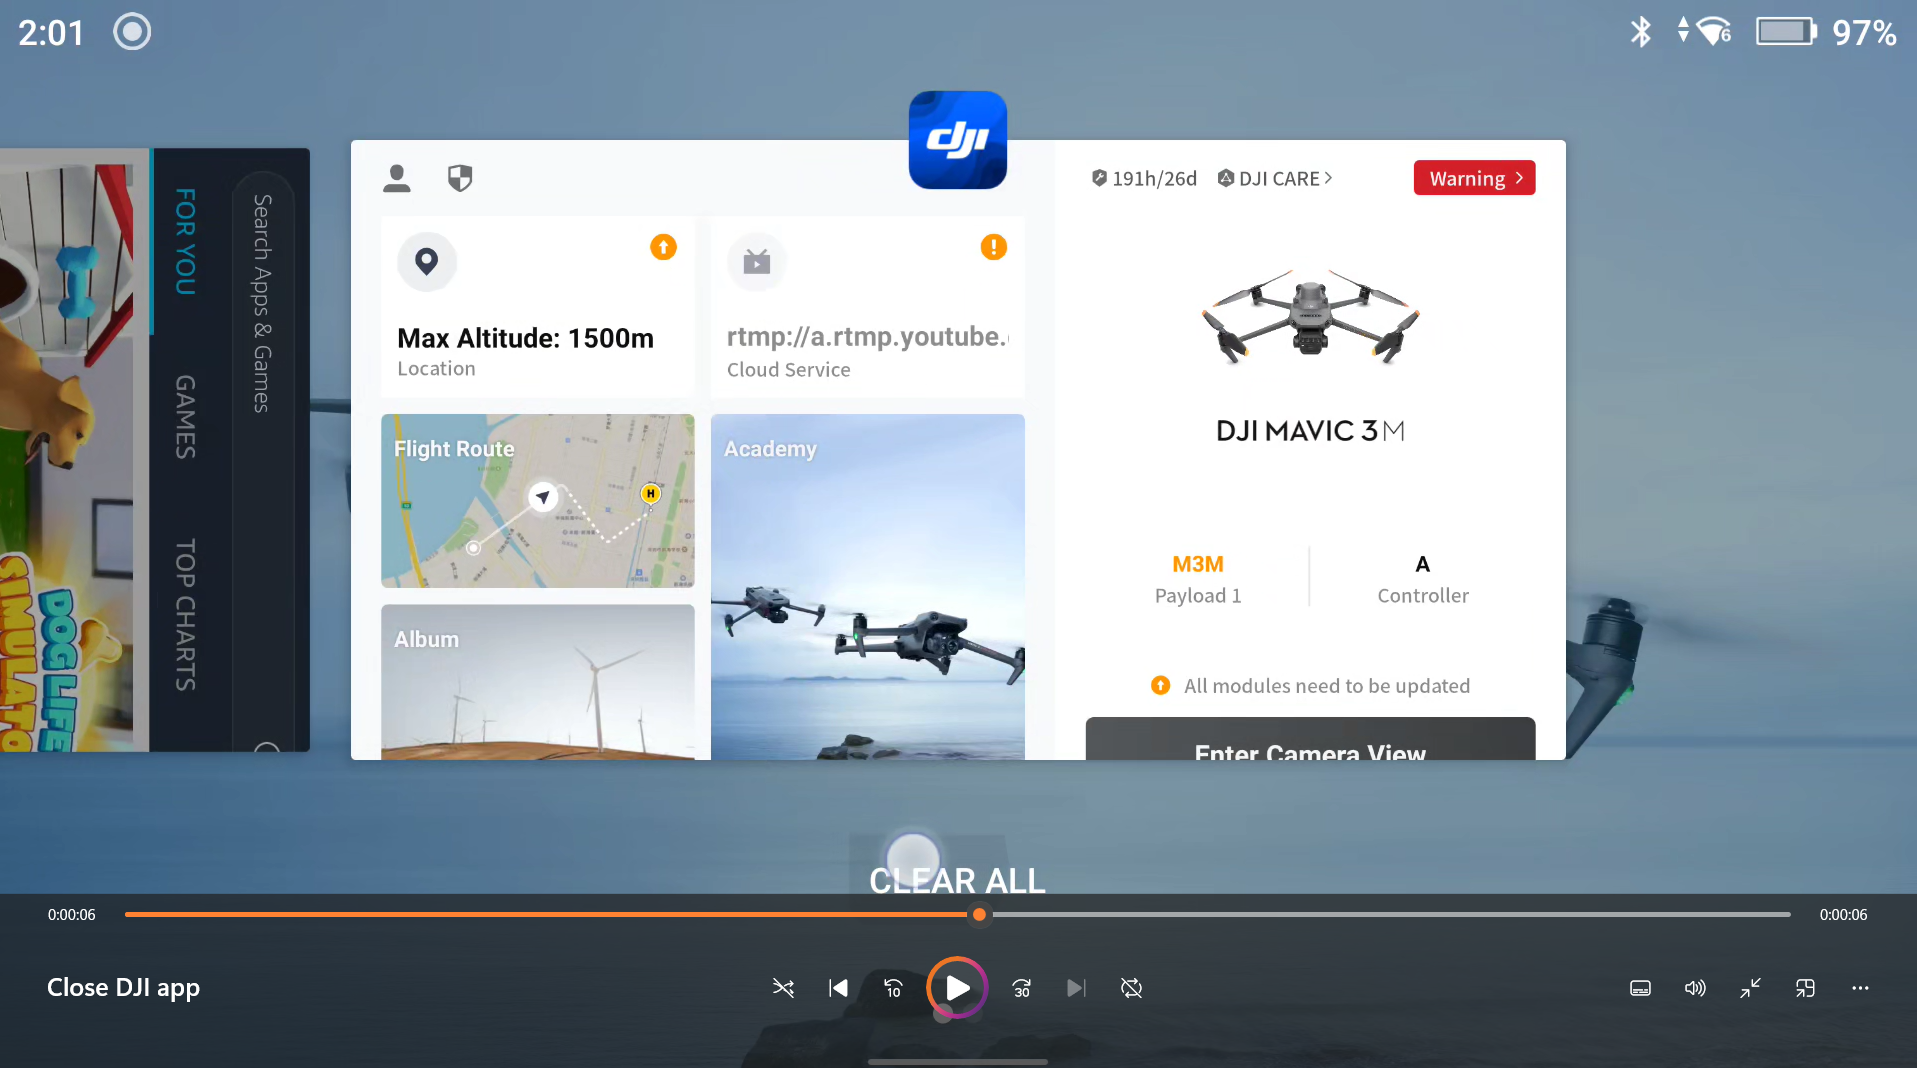Switch to TOP CHARTS tab in store app
Viewport: 1917px width, 1068px height.
pyautogui.click(x=186, y=615)
